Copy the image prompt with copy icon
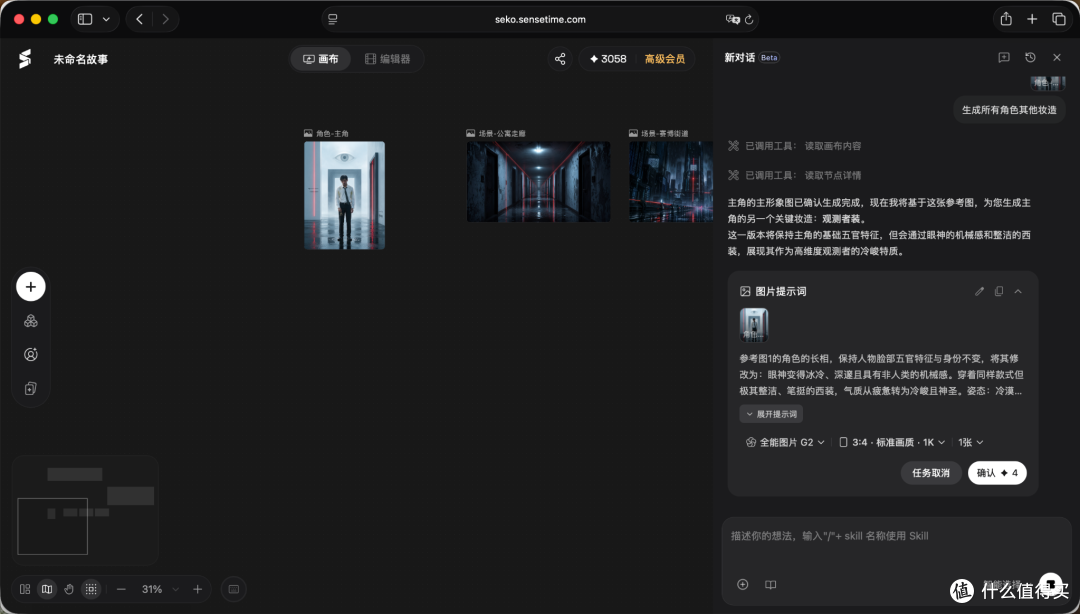 coord(999,291)
